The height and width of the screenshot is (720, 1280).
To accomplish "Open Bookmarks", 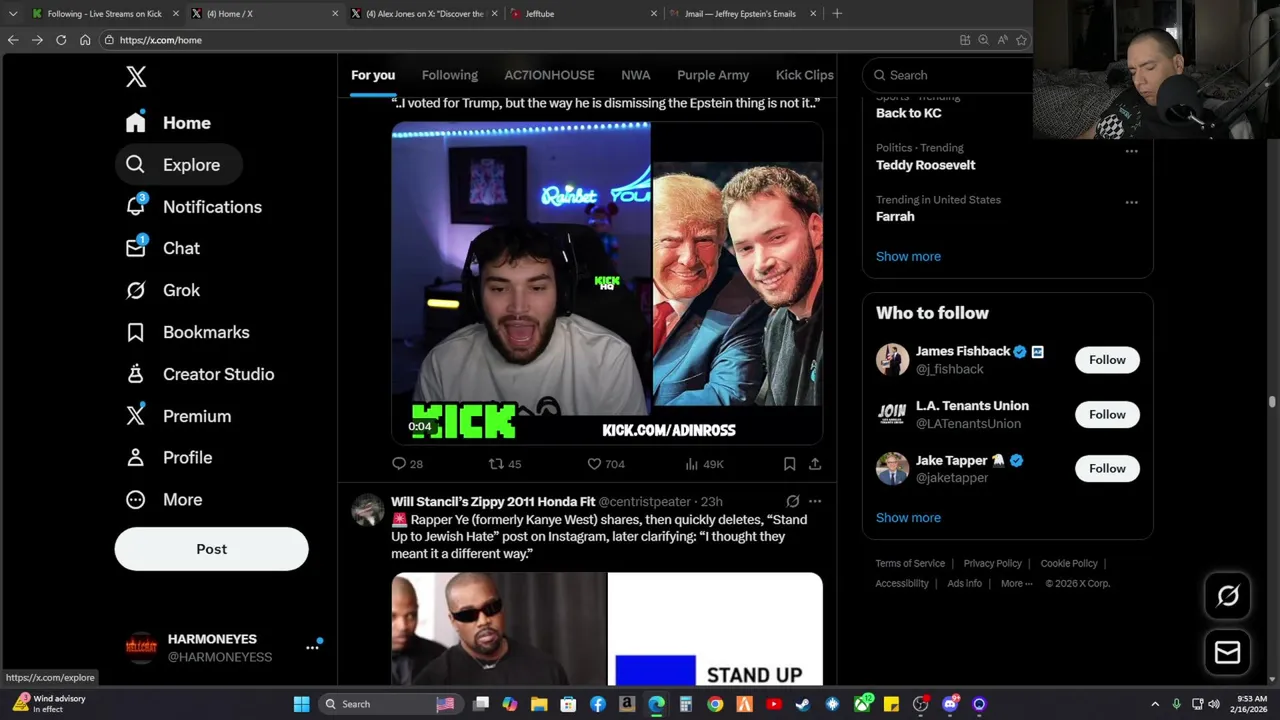I will (x=187, y=332).
